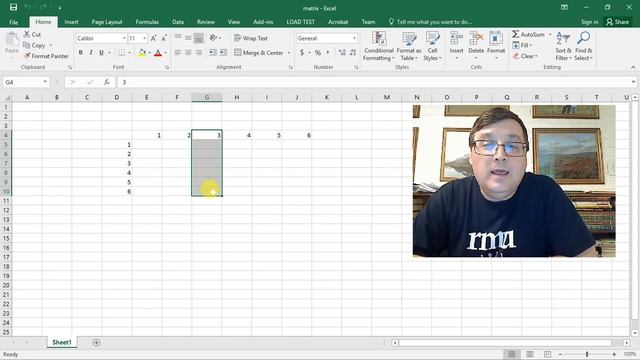Click the Wrap Text button

tap(251, 38)
